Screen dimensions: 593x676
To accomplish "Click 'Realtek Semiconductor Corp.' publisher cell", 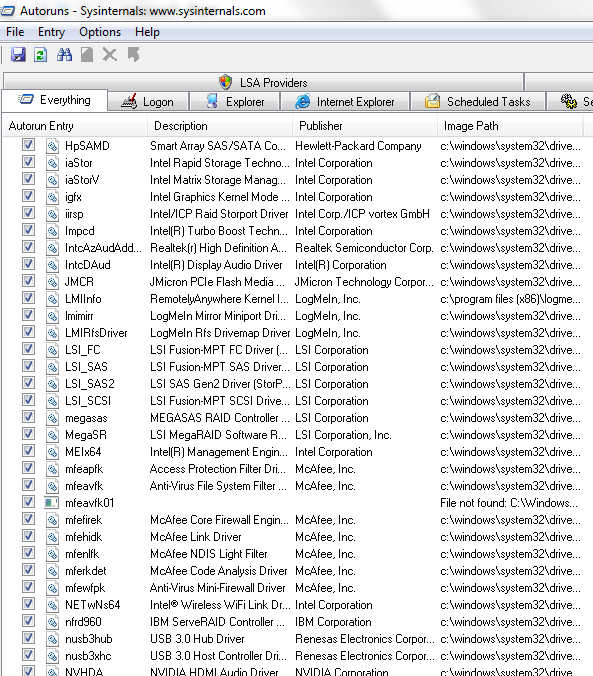I will [364, 248].
